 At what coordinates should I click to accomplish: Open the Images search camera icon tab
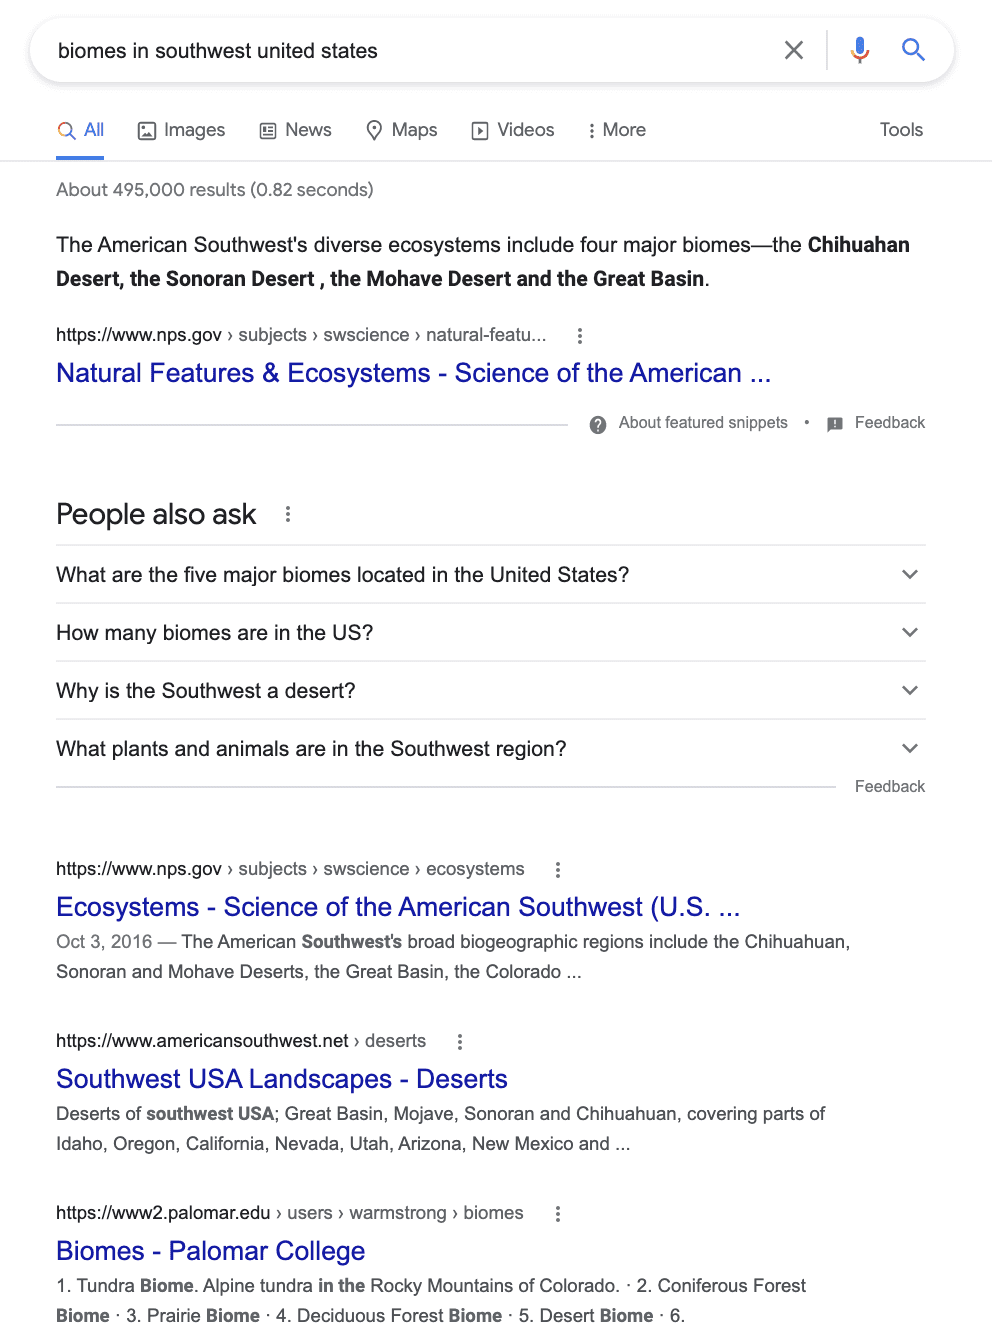tap(147, 130)
